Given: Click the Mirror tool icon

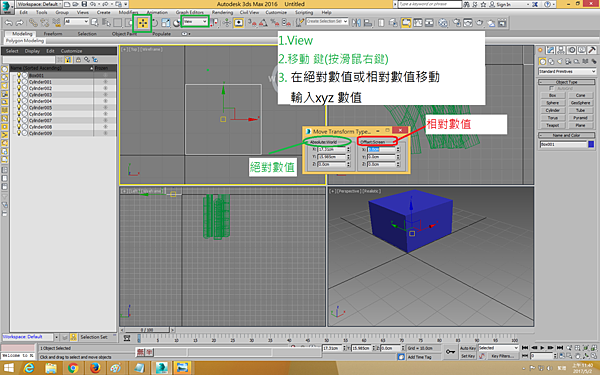Looking at the screenshot, I should click(x=356, y=23).
